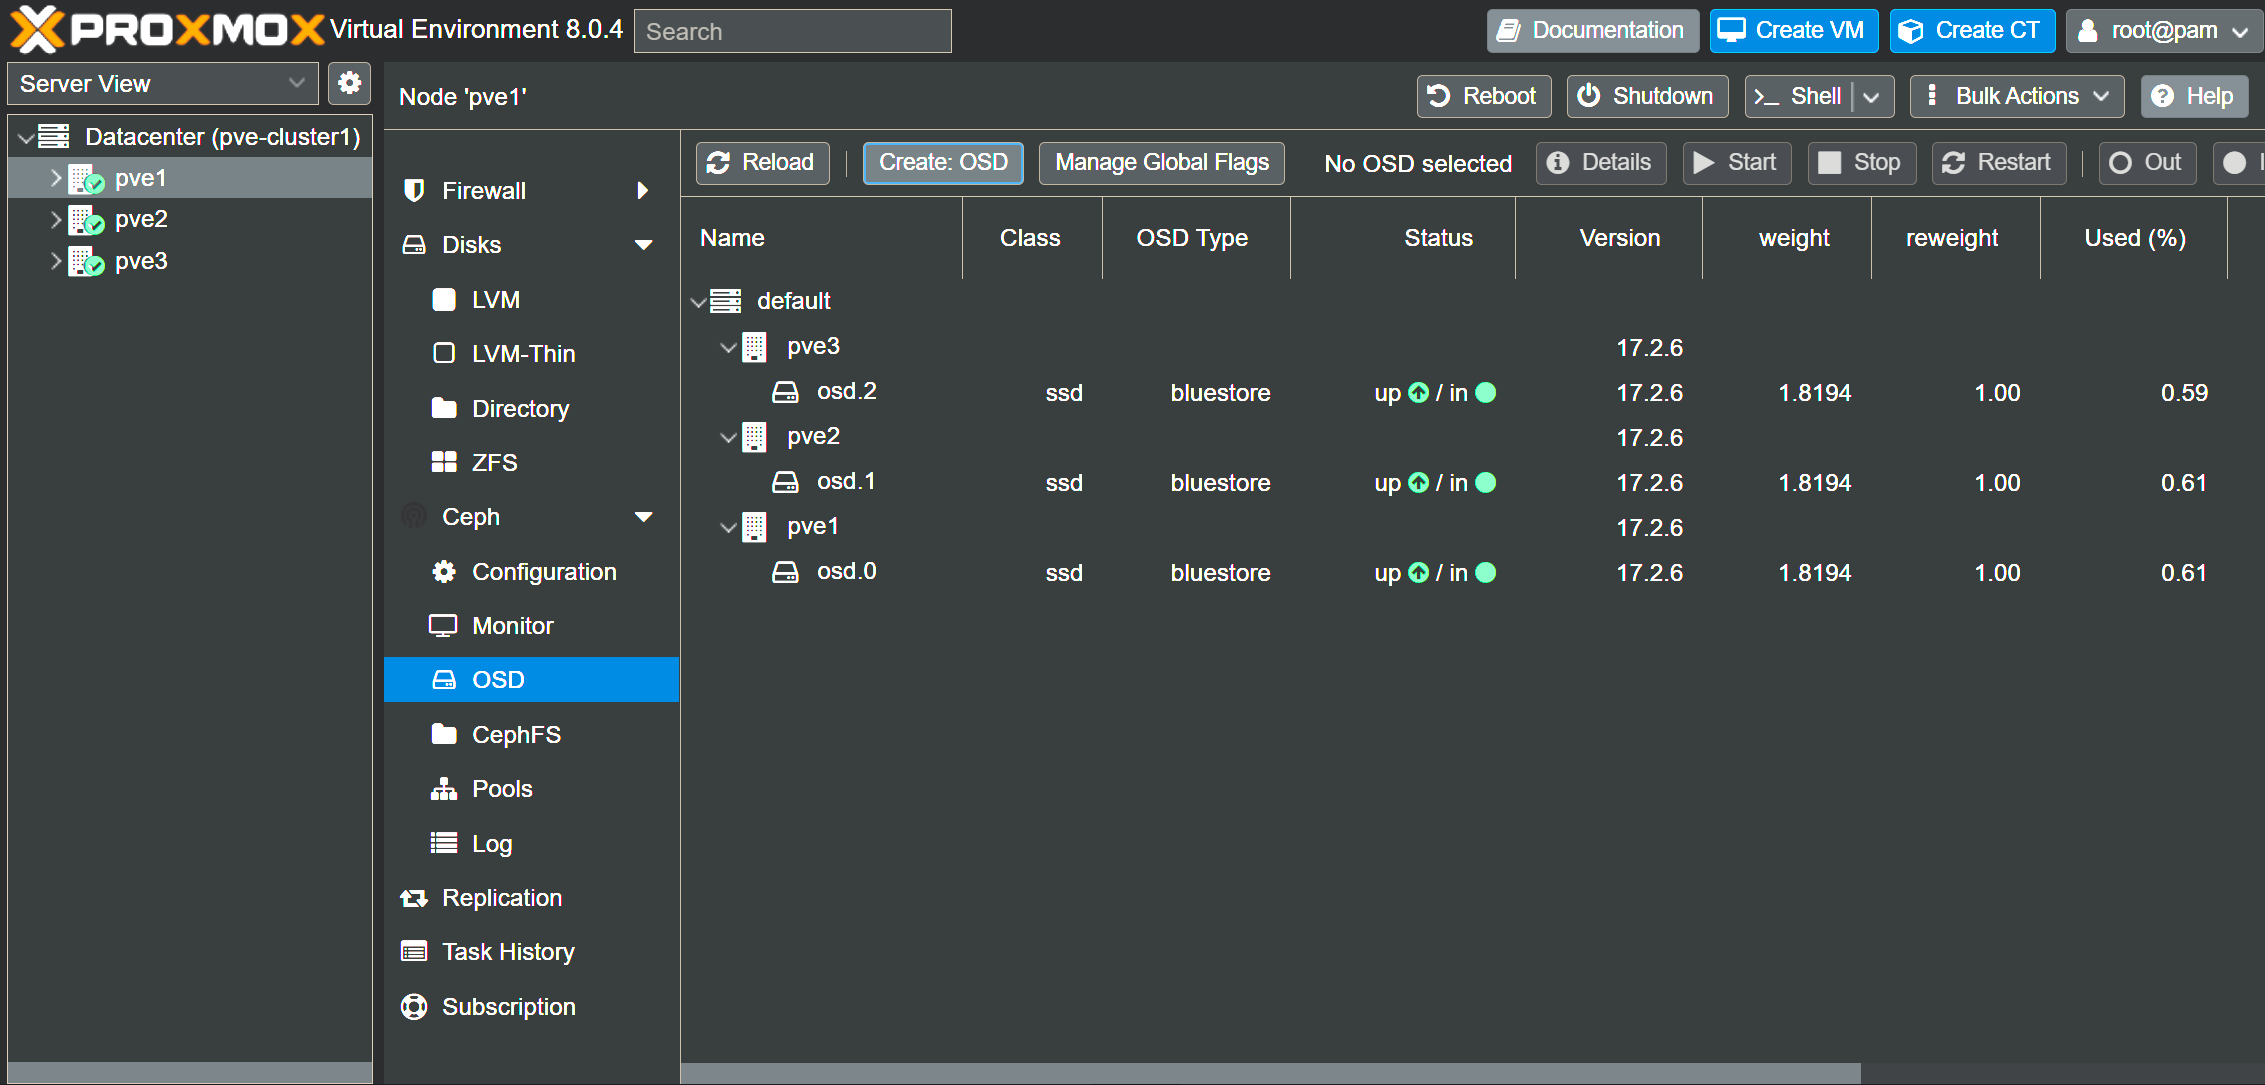Click the Replication retweet icon

click(414, 898)
